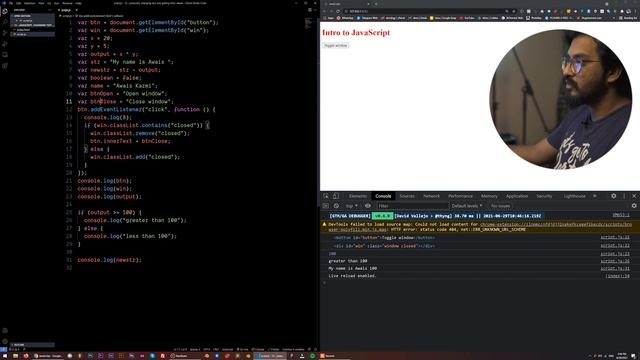Image resolution: width=640 pixels, height=360 pixels.
Task: Open source link beside Live reload enabled
Action: tap(618, 276)
